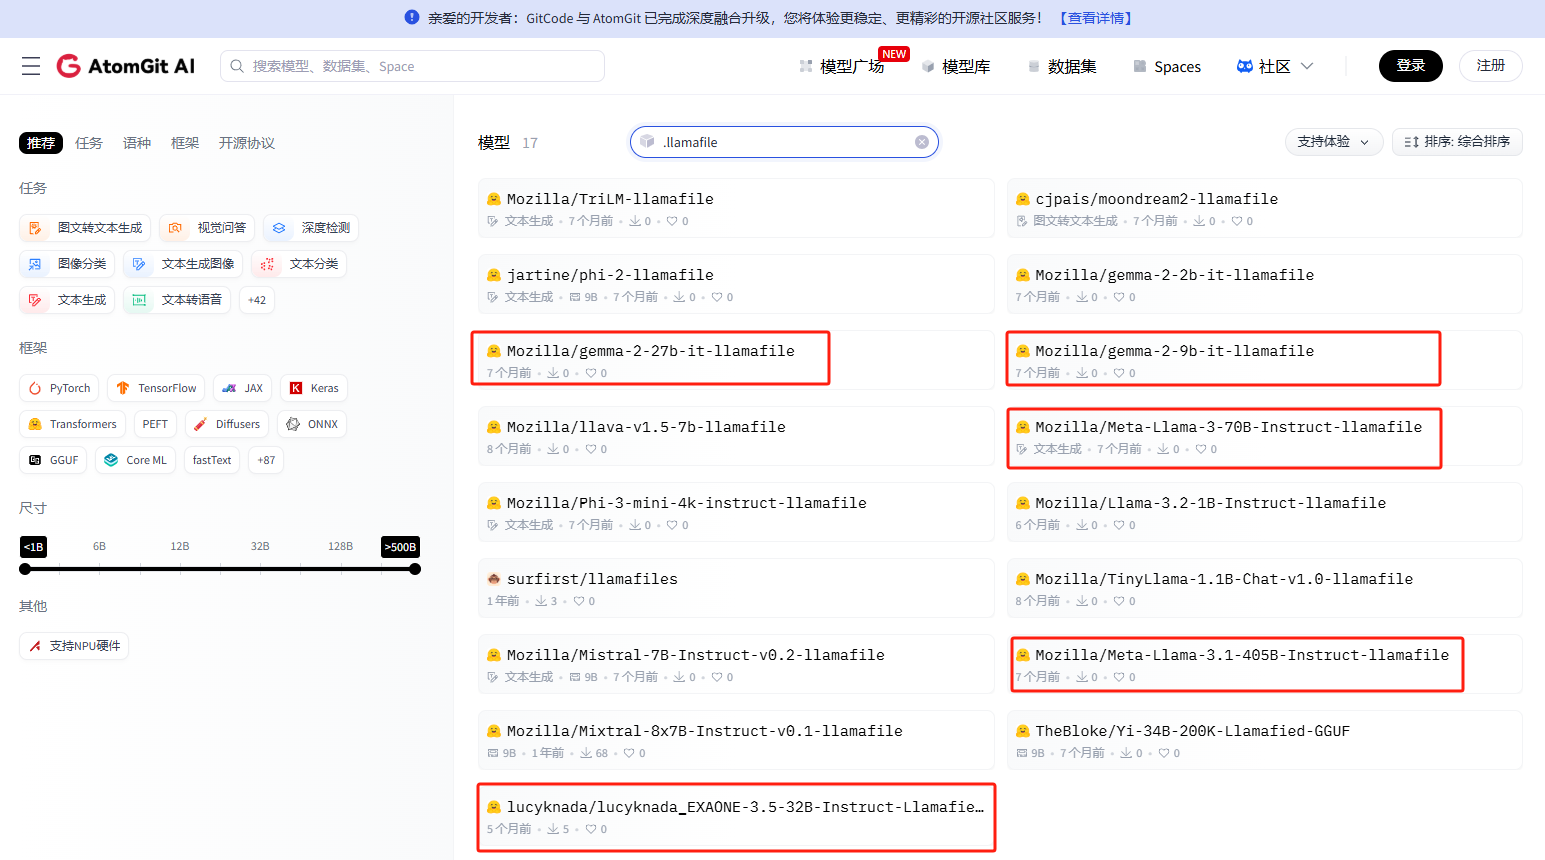Screen dimensions: 1545x860
Task: Open the 支持体验 dropdown
Action: coord(1334,142)
